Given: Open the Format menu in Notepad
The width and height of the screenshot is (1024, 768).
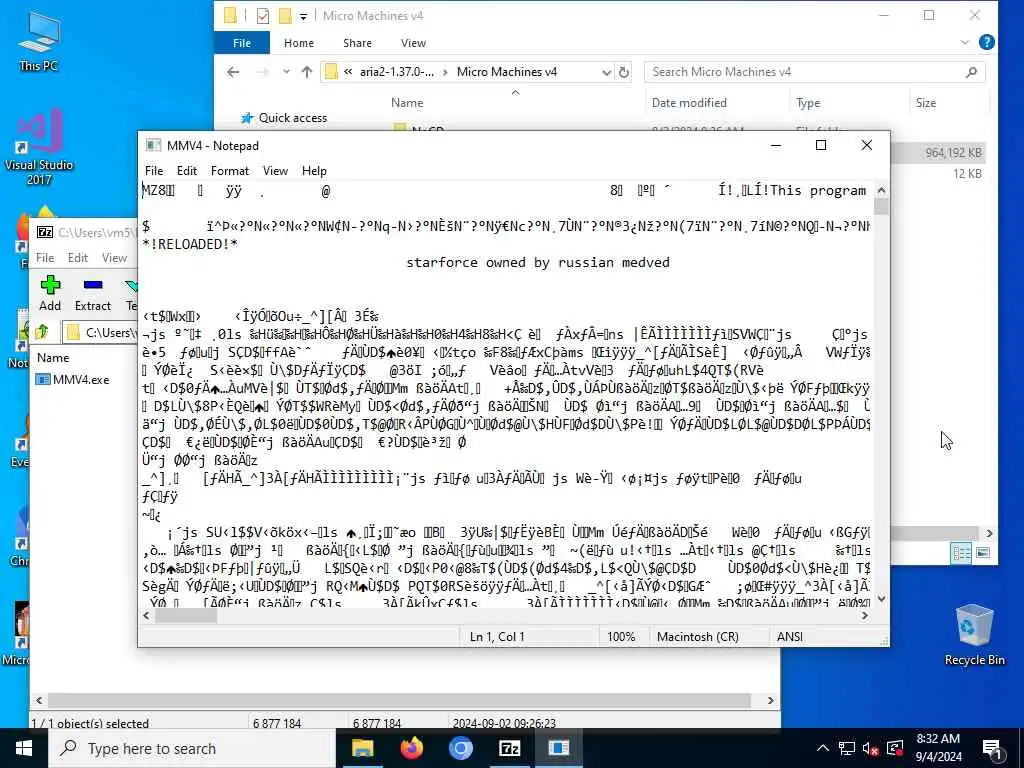Looking at the screenshot, I should click(x=230, y=171).
